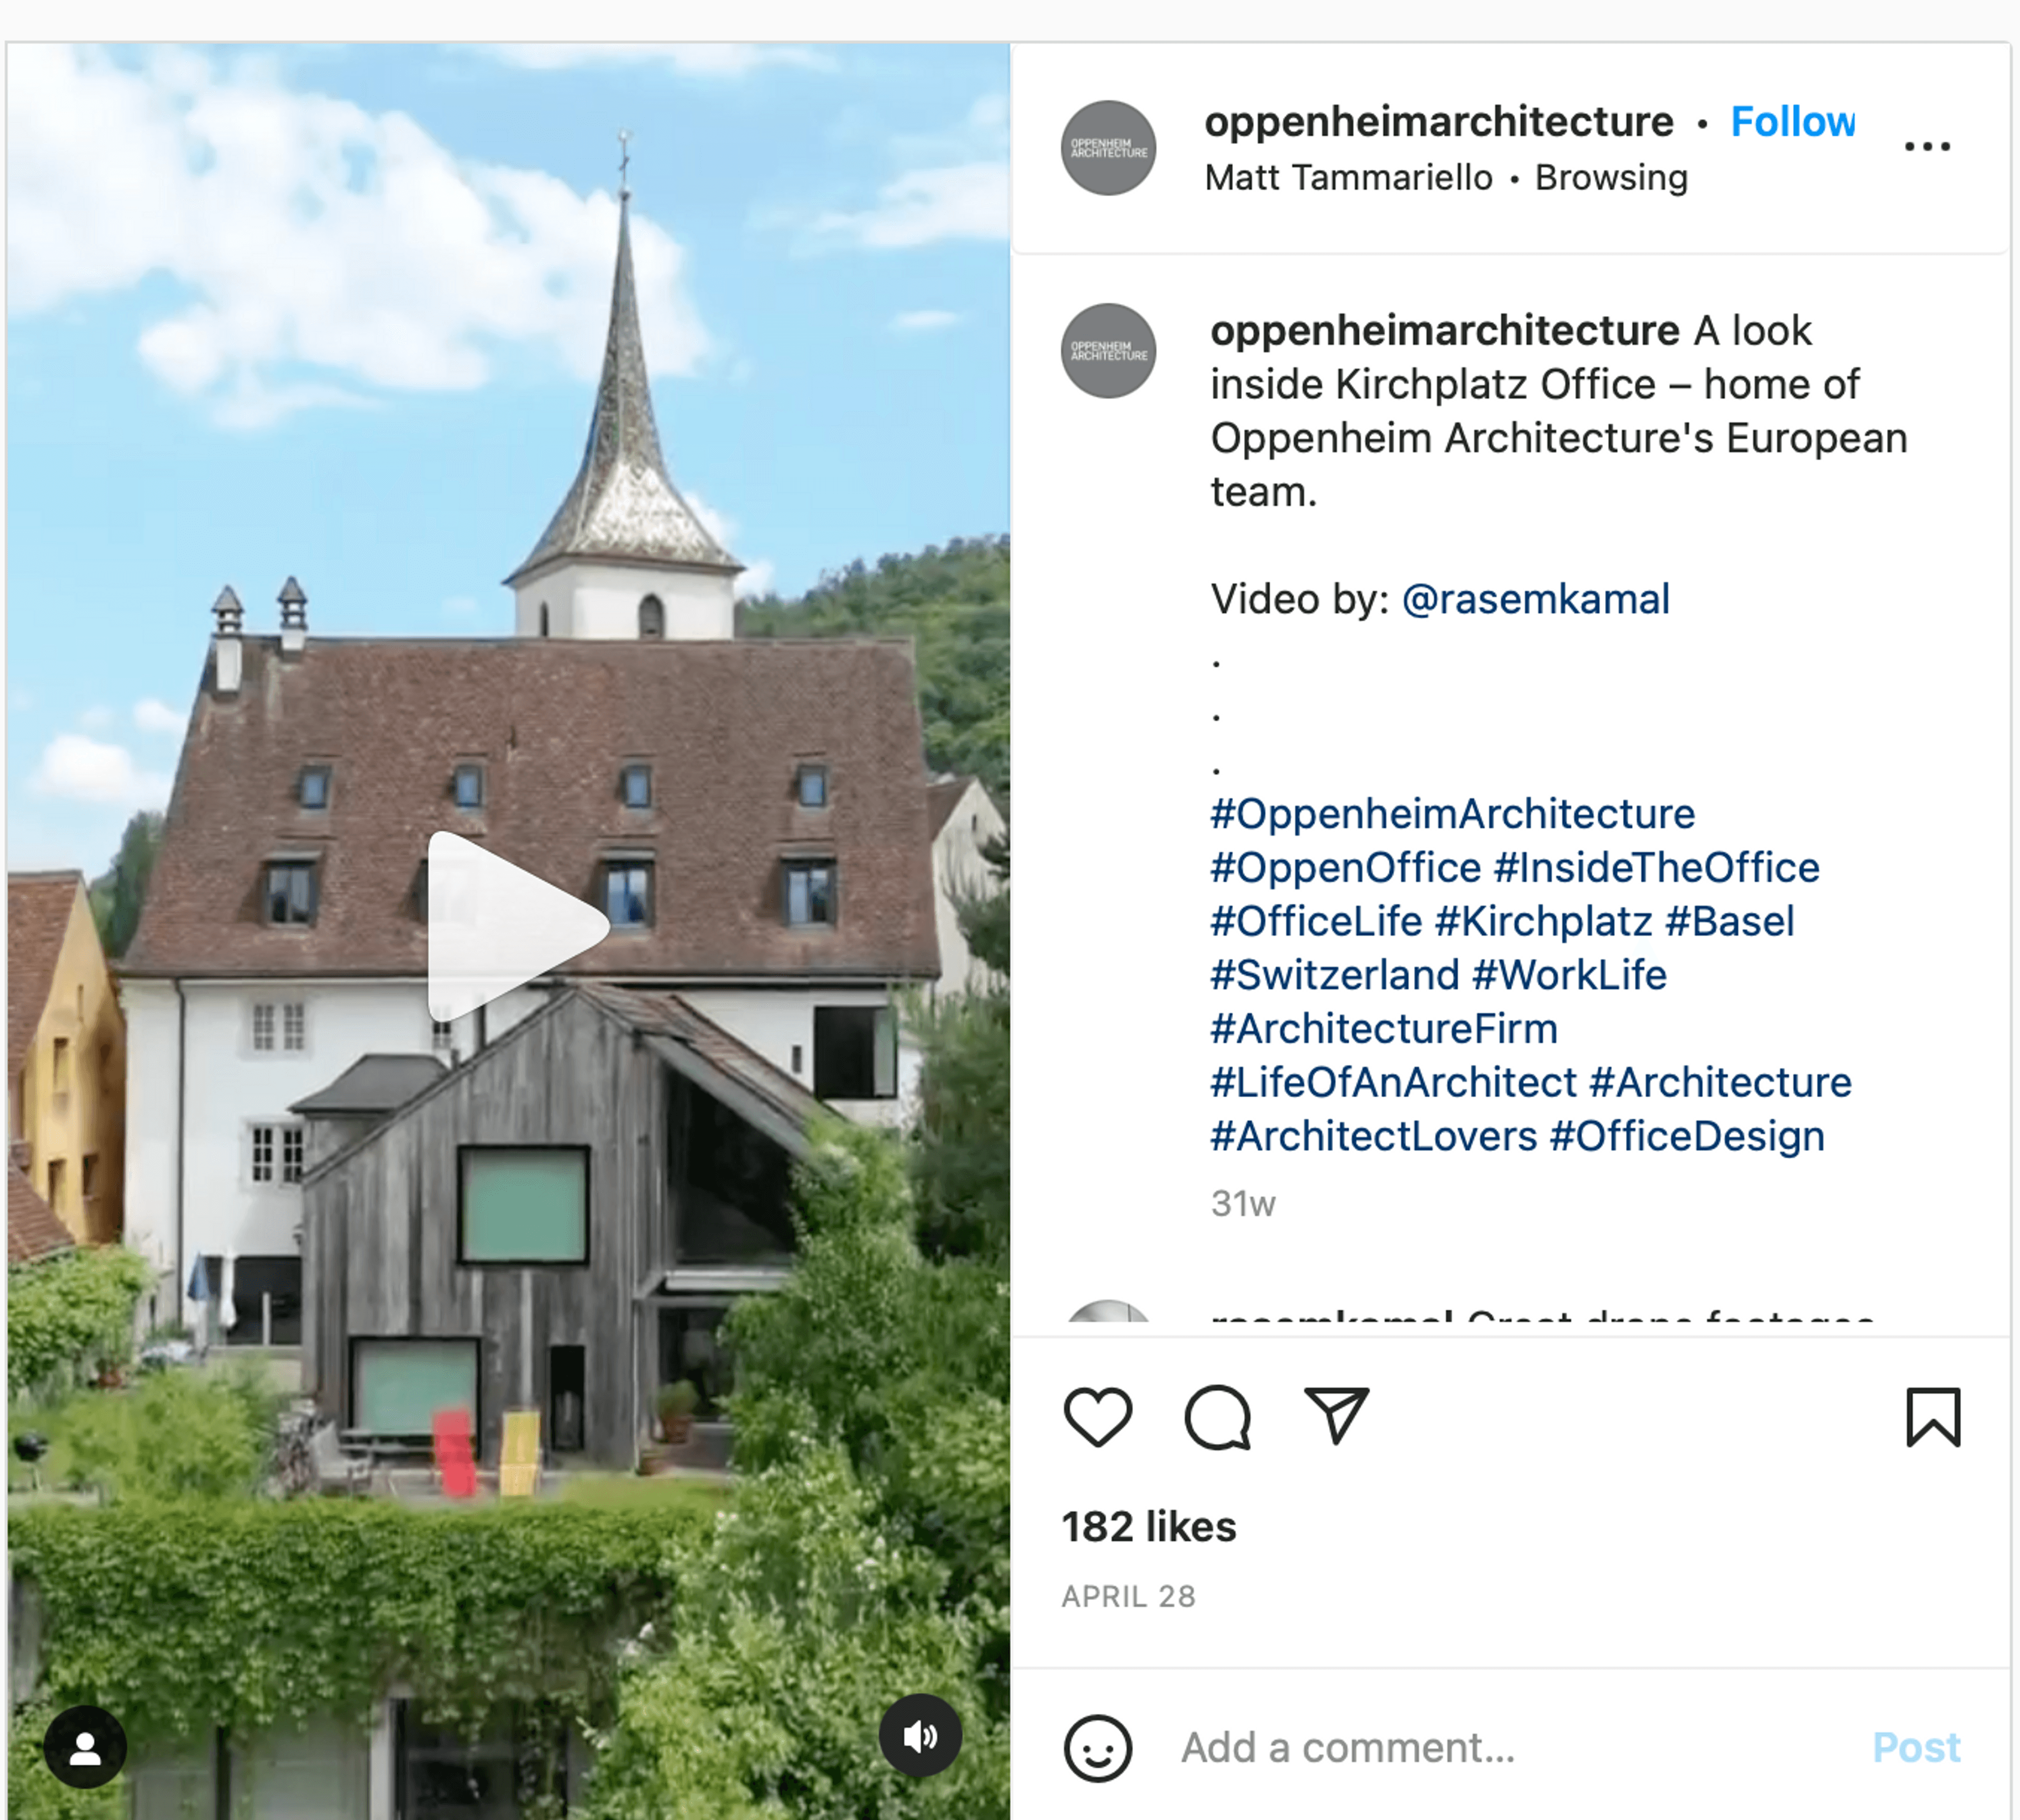
Task: Show tagged people icon on video
Action: coord(85,1748)
